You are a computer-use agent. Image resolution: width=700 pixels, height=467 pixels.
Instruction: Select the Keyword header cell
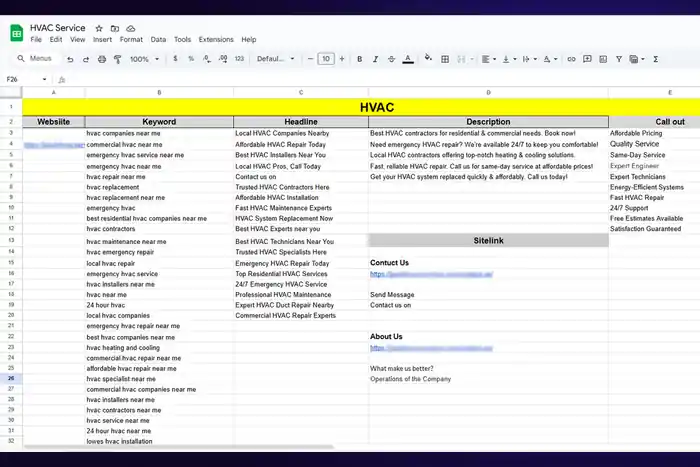click(159, 121)
